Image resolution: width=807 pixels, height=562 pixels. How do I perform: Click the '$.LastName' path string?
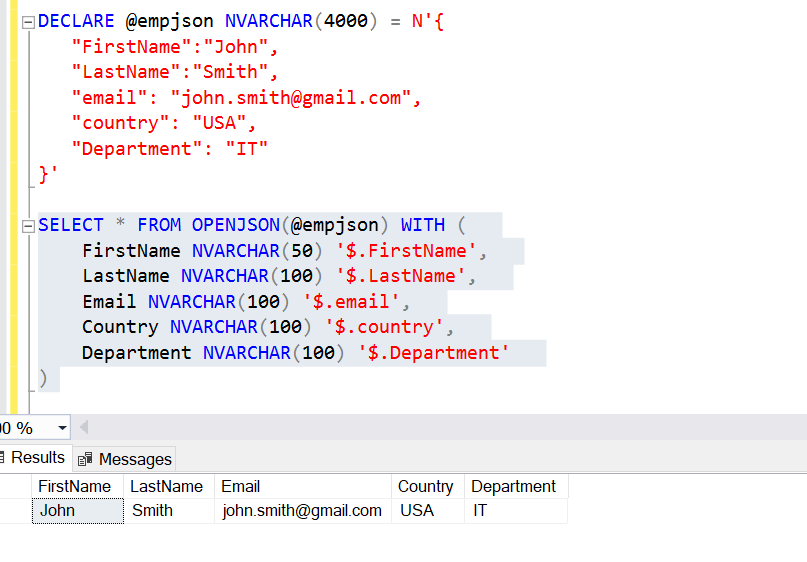(400, 276)
